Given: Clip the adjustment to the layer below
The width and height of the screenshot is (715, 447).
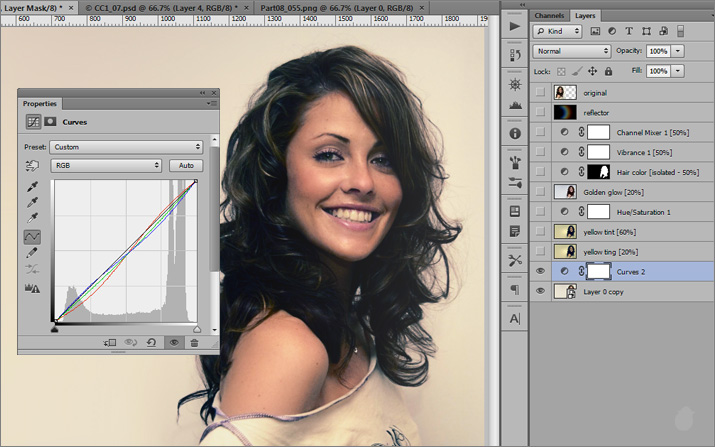Looking at the screenshot, I should click(110, 342).
